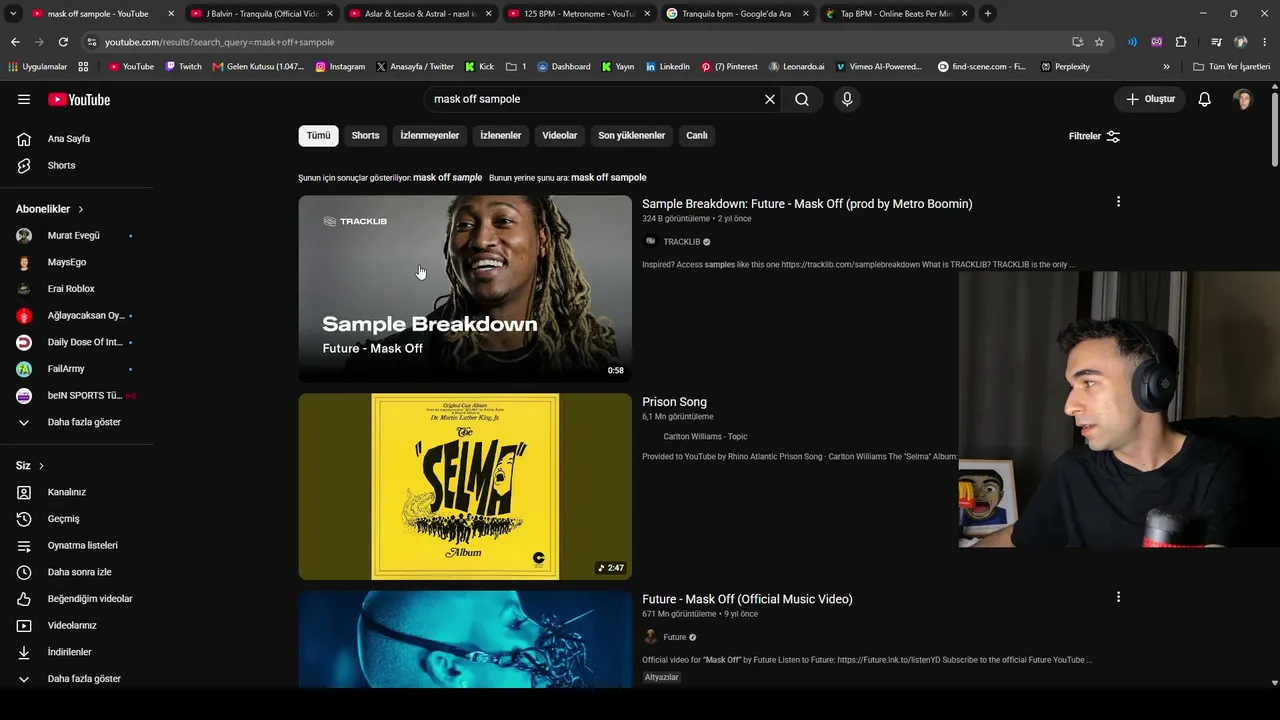Open the Filtreler filter panel
This screenshot has width=1280, height=720.
tap(1094, 136)
